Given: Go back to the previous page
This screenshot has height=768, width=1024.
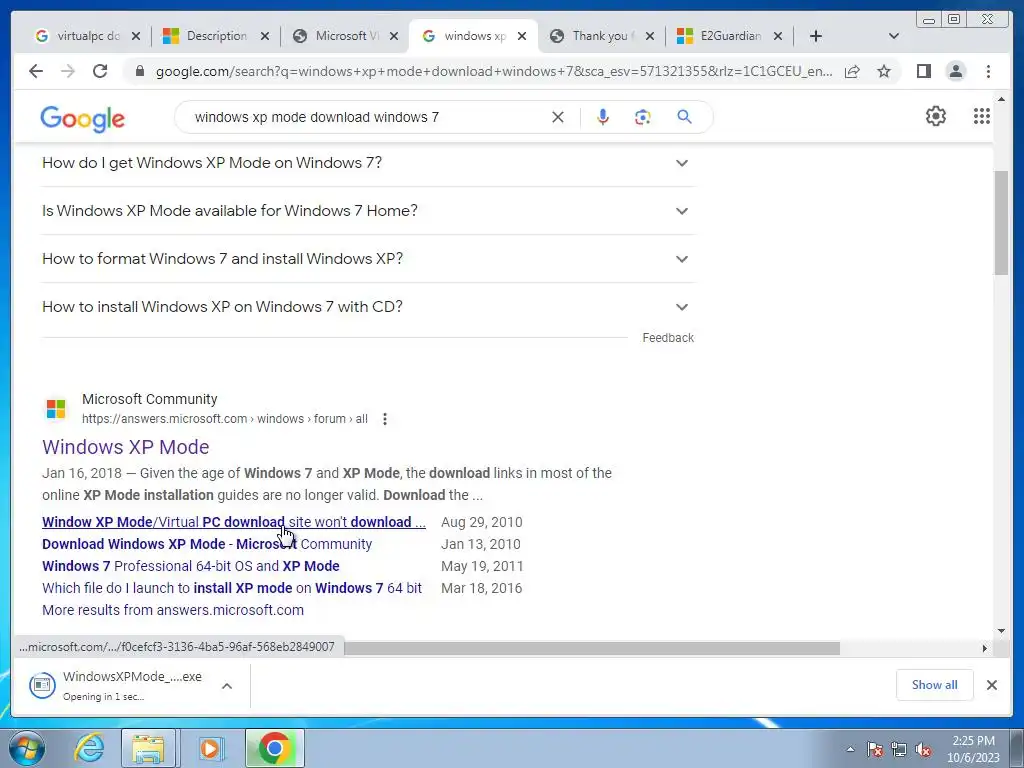Looking at the screenshot, I should [x=36, y=71].
